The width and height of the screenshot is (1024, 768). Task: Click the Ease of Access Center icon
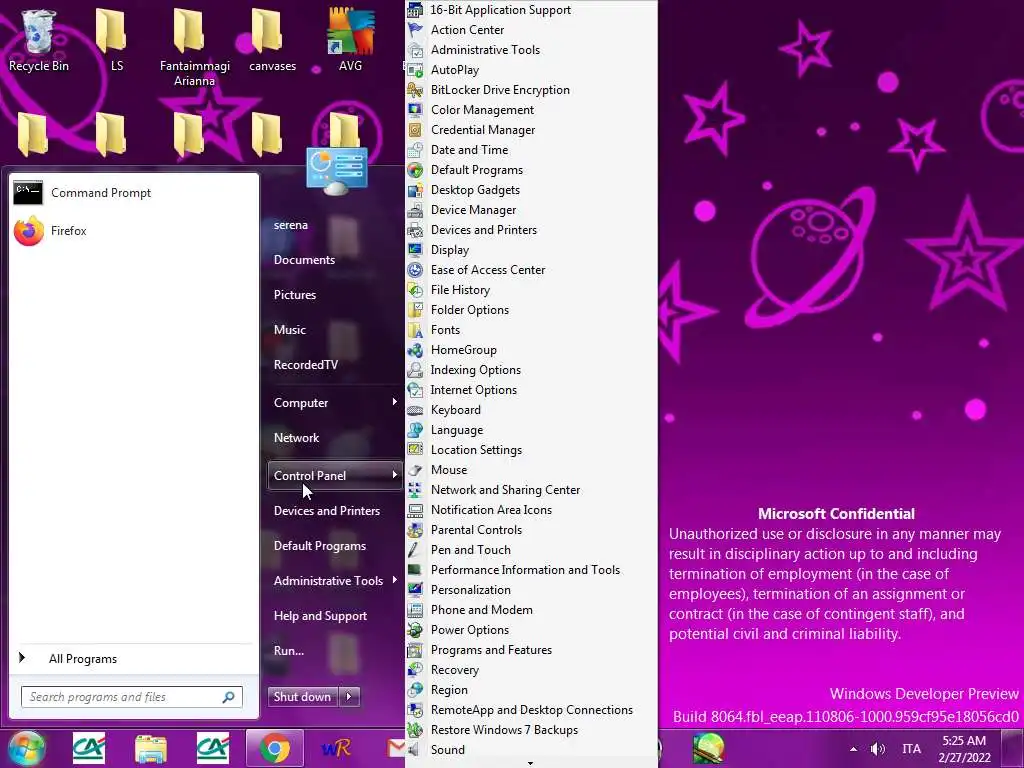tap(415, 270)
